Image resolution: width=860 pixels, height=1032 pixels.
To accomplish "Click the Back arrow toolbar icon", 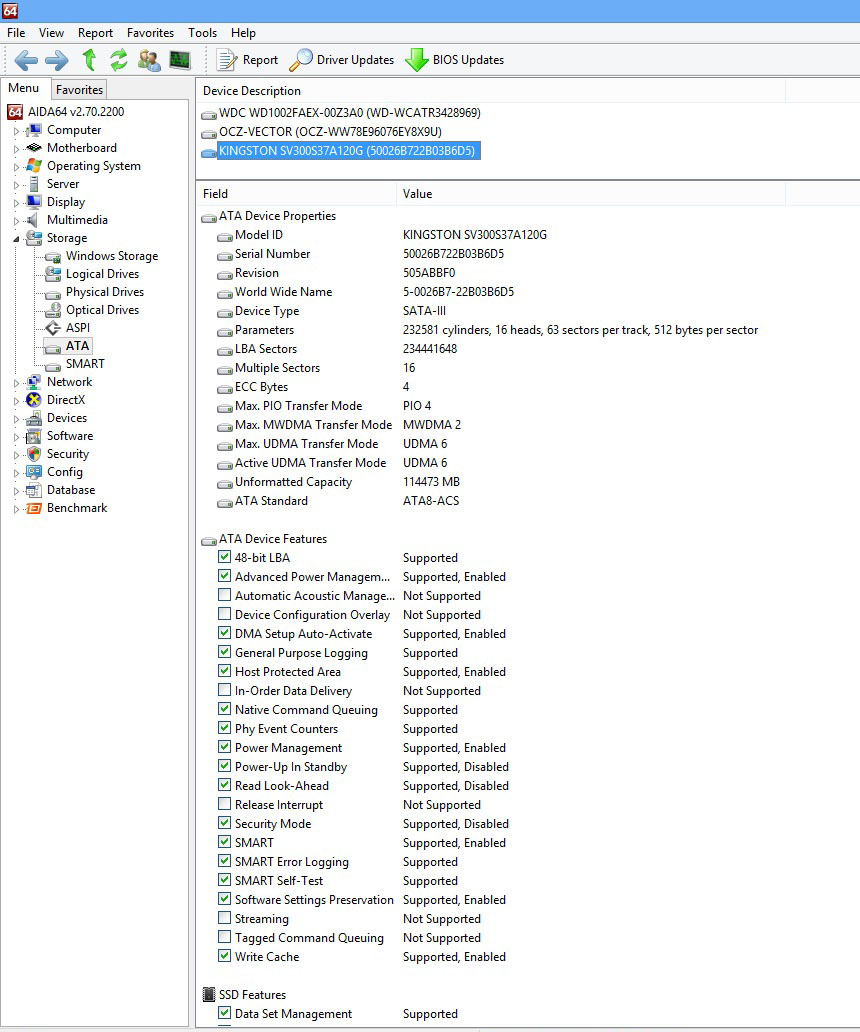I will coord(26,60).
